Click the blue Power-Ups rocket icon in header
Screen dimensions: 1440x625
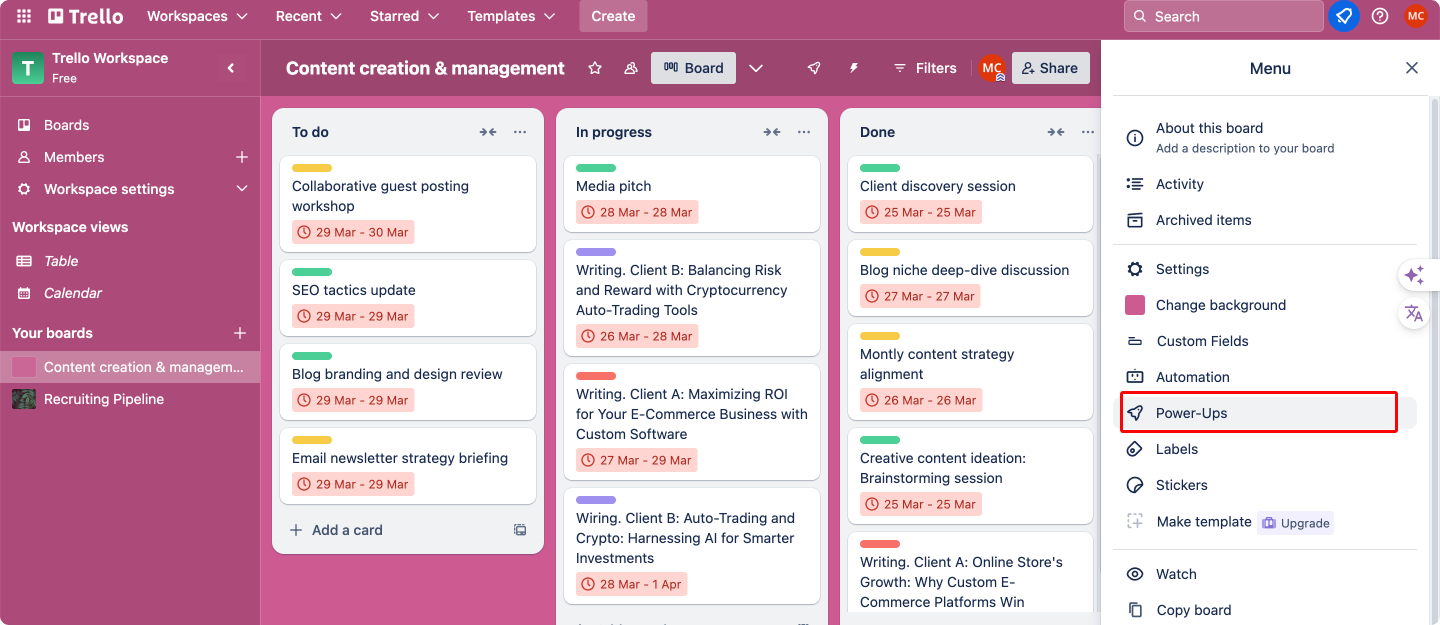pyautogui.click(x=1344, y=16)
